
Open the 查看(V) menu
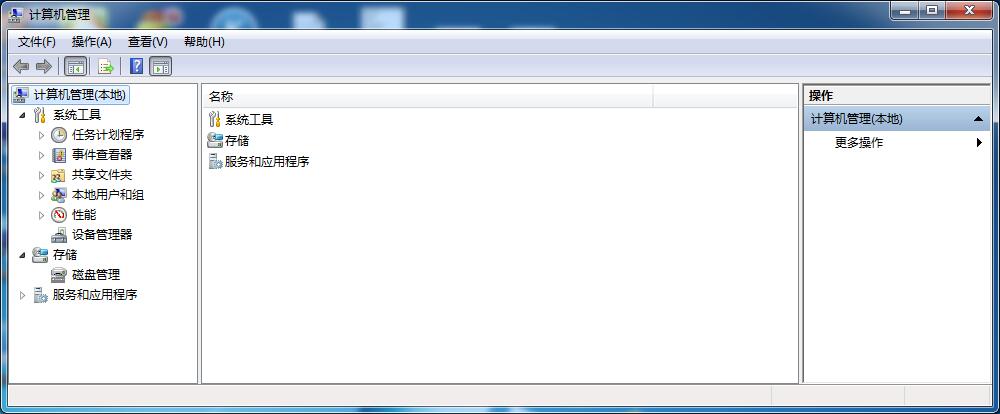148,42
